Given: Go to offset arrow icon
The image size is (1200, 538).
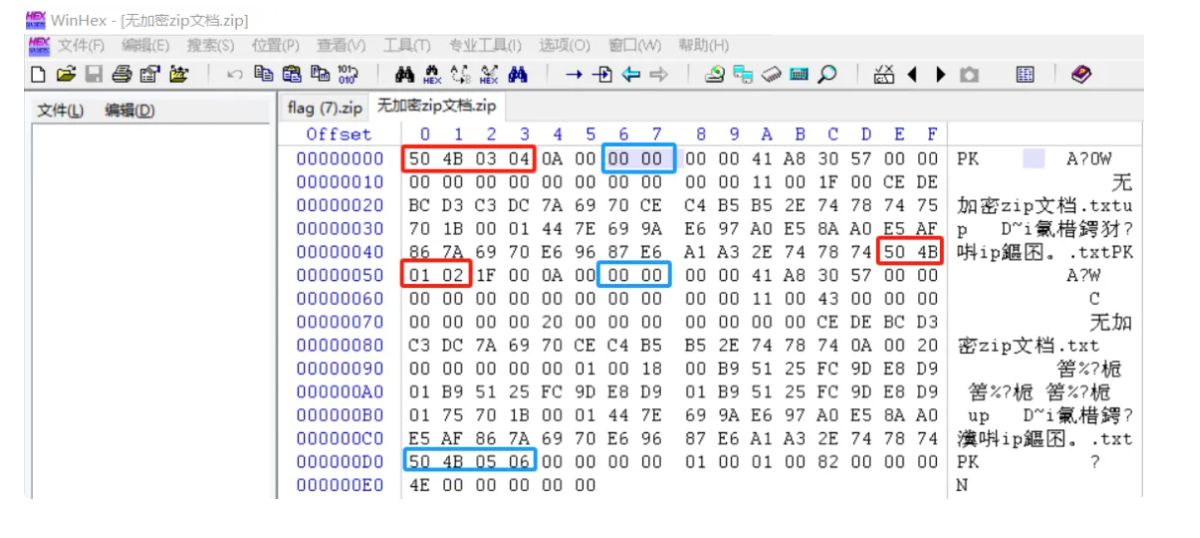Looking at the screenshot, I should tap(574, 75).
